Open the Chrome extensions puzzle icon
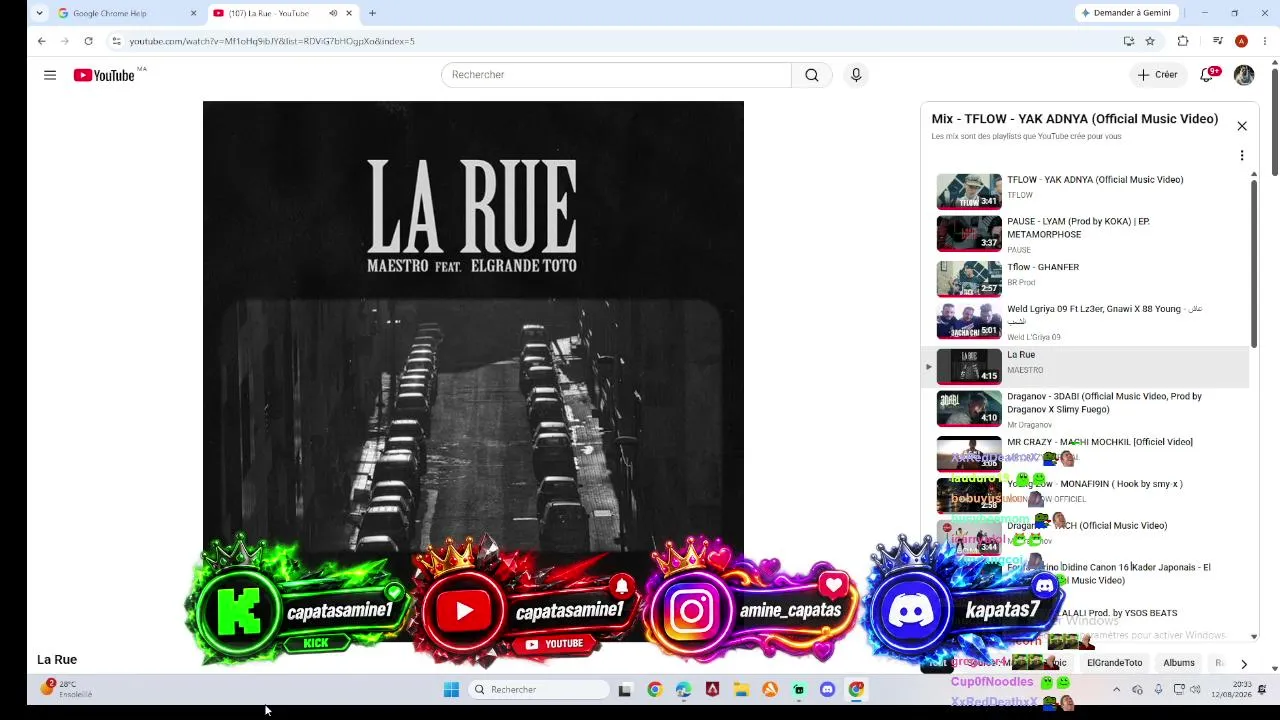Image resolution: width=1280 pixels, height=720 pixels. click(x=1183, y=41)
